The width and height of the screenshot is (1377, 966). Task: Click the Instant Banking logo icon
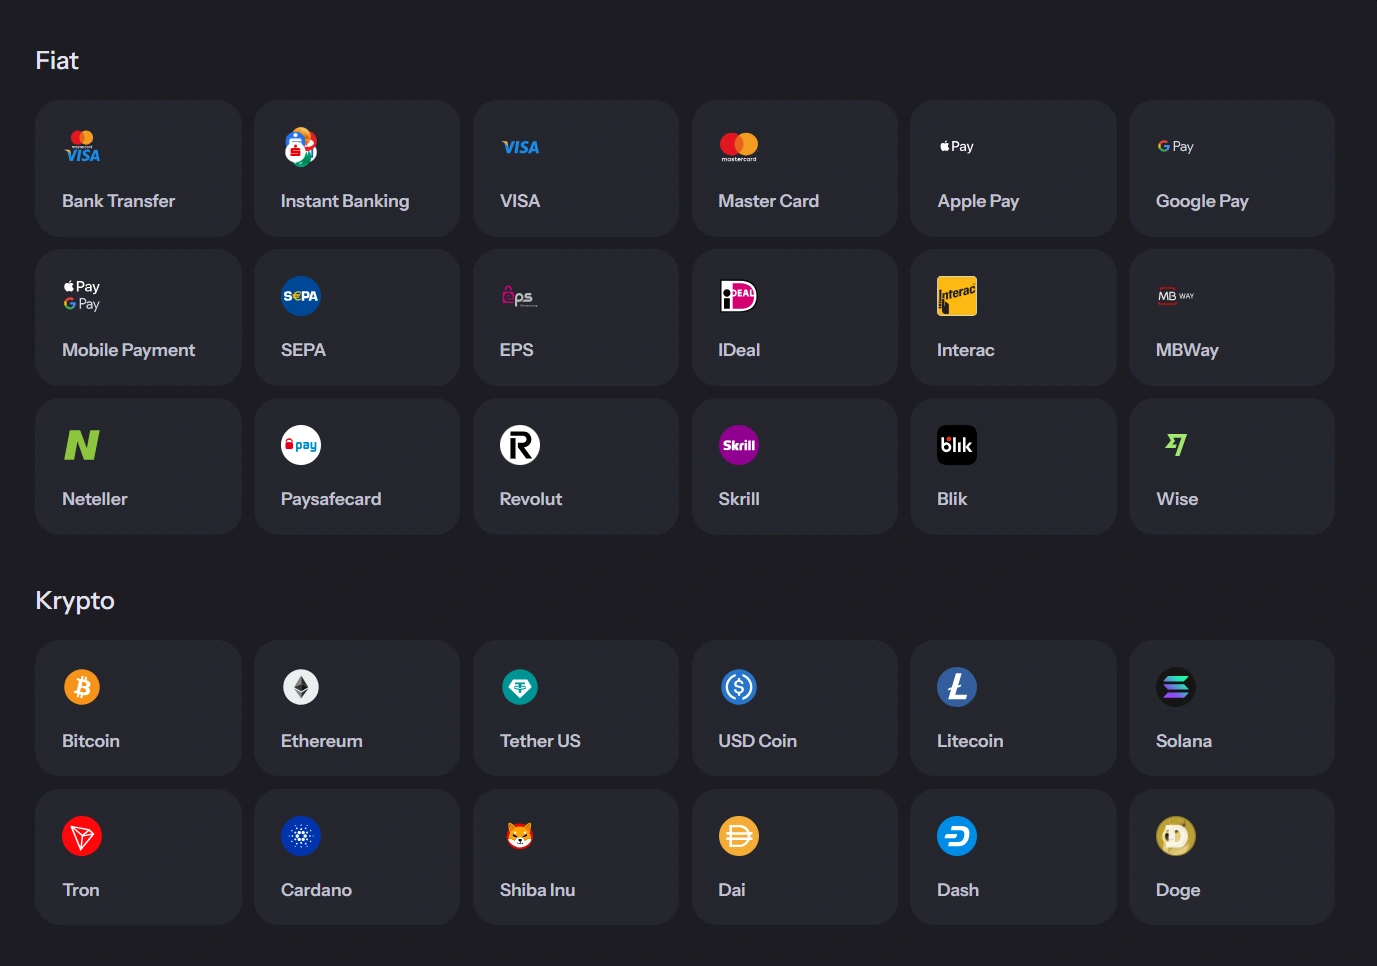[301, 147]
